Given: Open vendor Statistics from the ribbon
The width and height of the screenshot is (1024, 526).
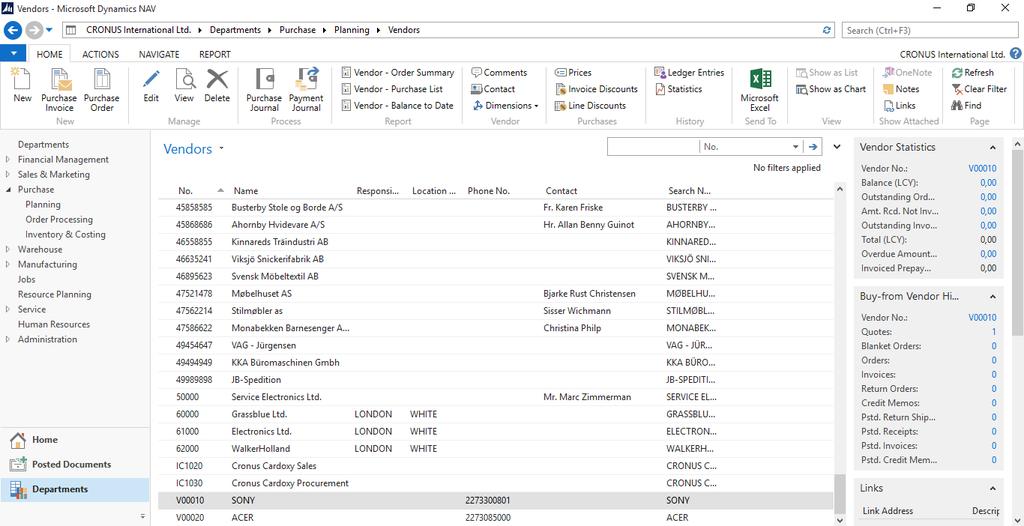Looking at the screenshot, I should click(x=678, y=89).
